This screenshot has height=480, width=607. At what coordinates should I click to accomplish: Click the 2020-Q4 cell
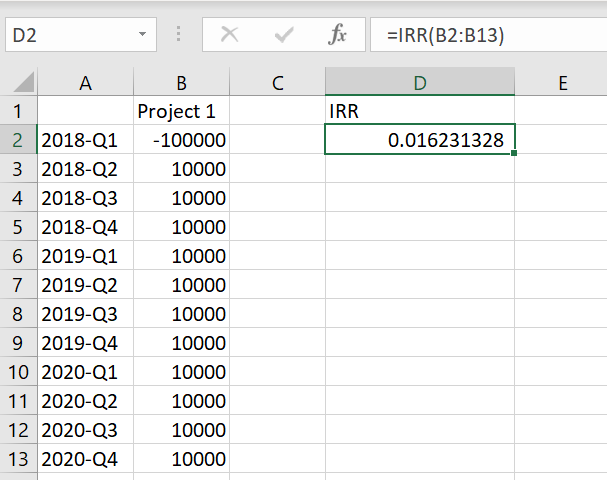[x=86, y=460]
